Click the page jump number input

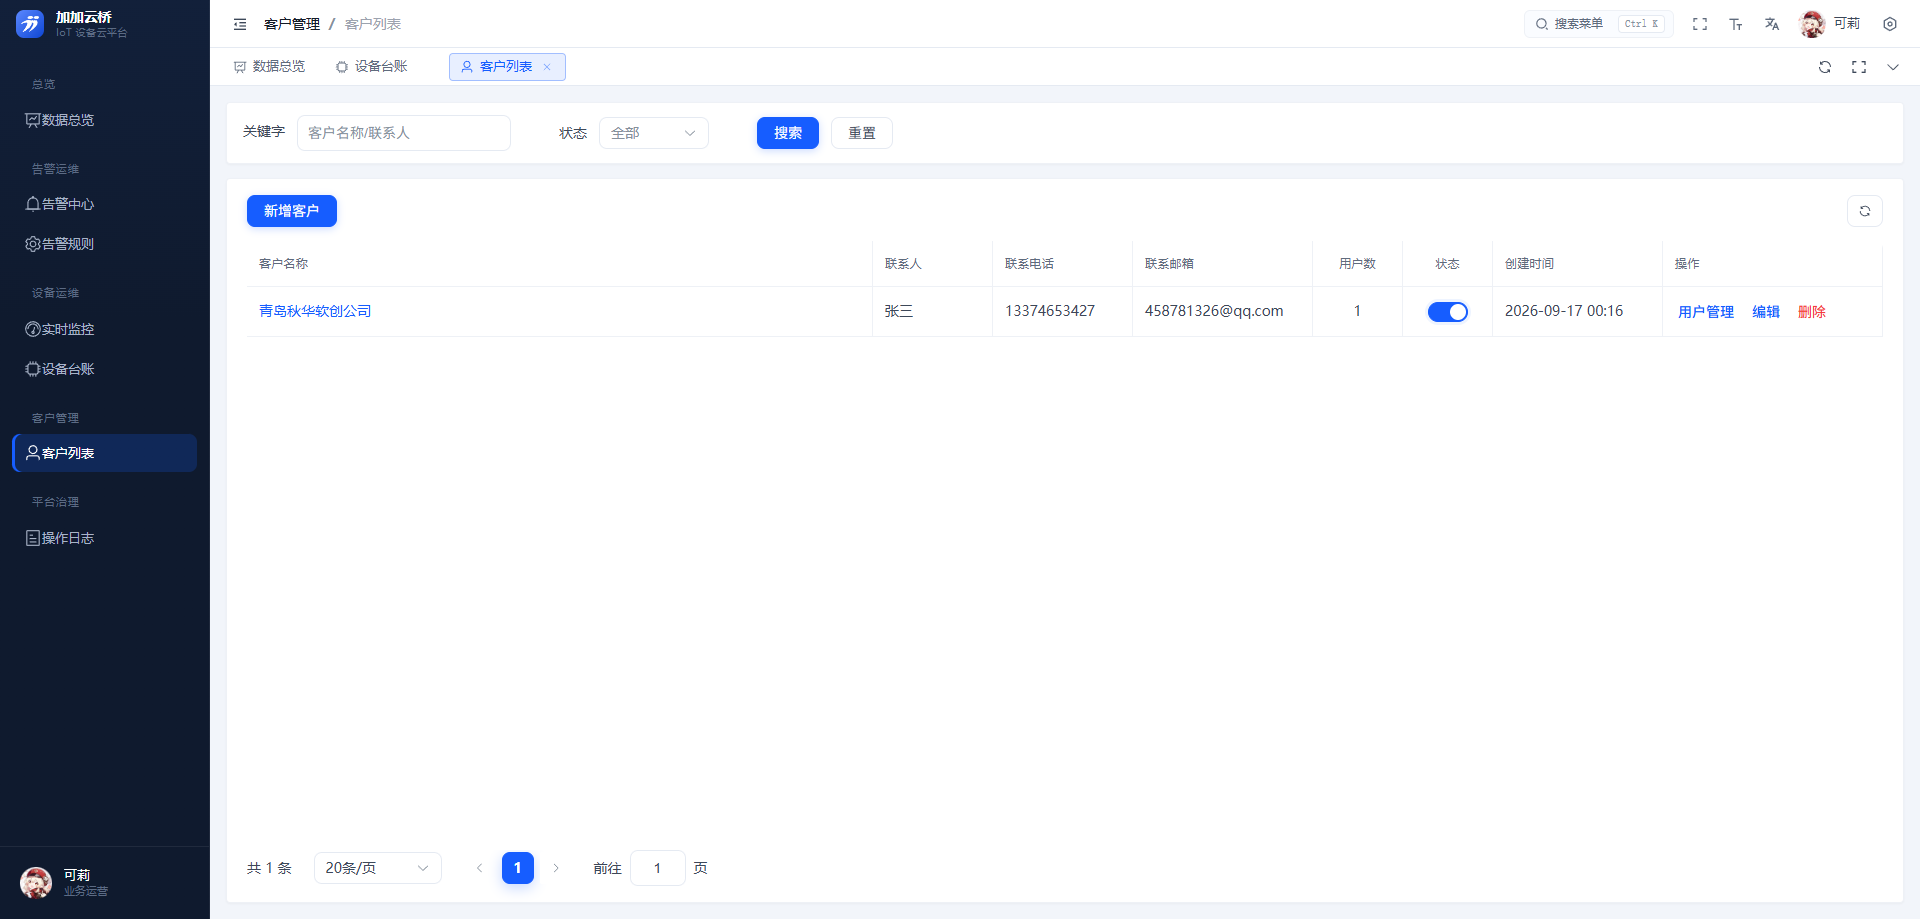pos(658,868)
